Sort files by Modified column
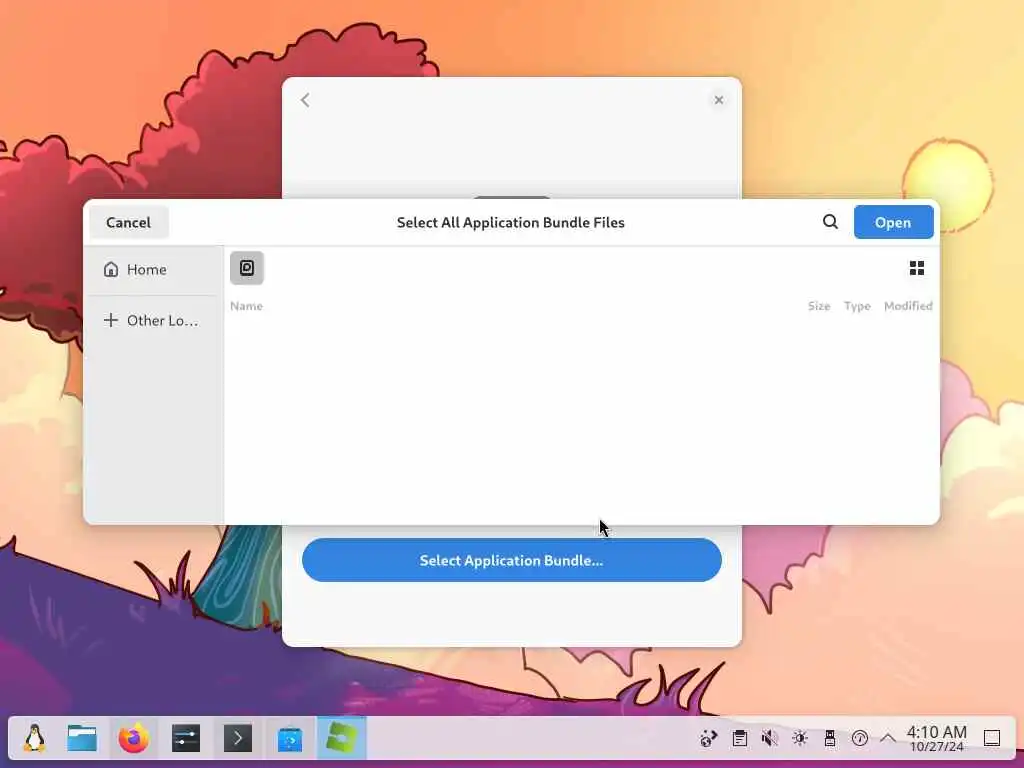The image size is (1024, 768). (x=908, y=306)
